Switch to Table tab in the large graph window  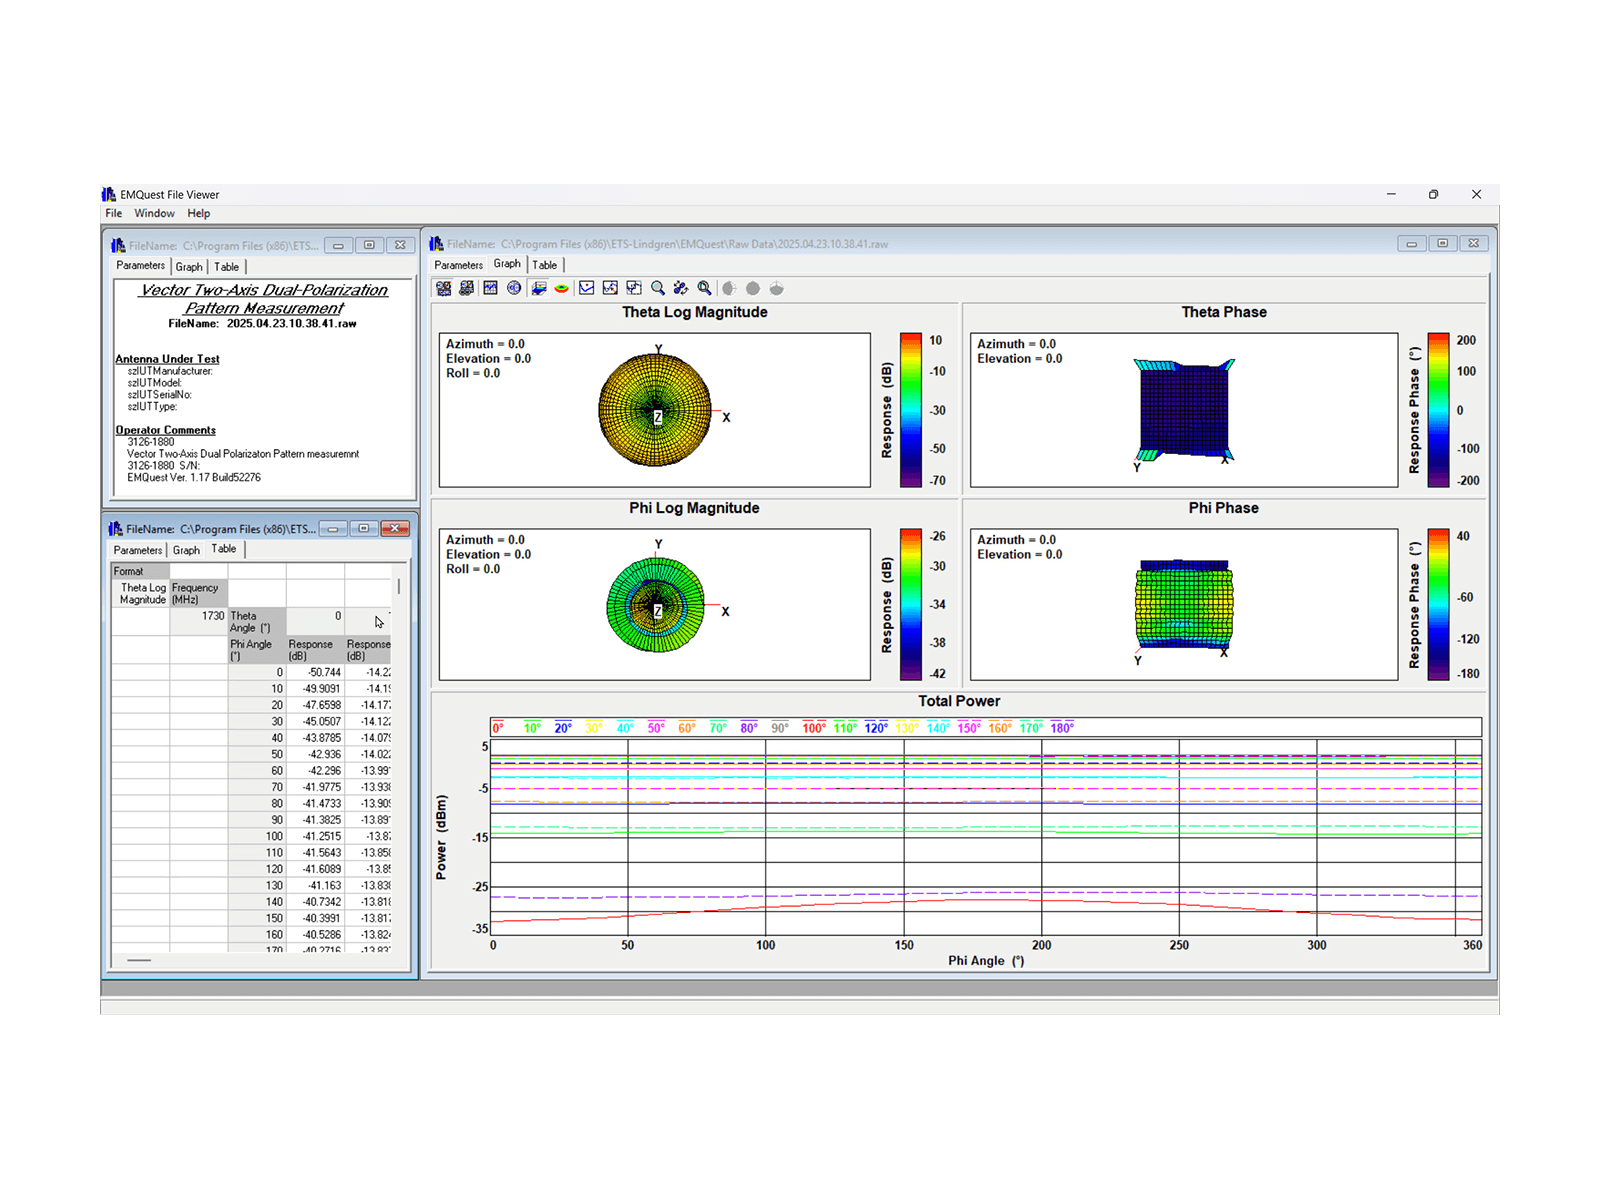tap(545, 265)
